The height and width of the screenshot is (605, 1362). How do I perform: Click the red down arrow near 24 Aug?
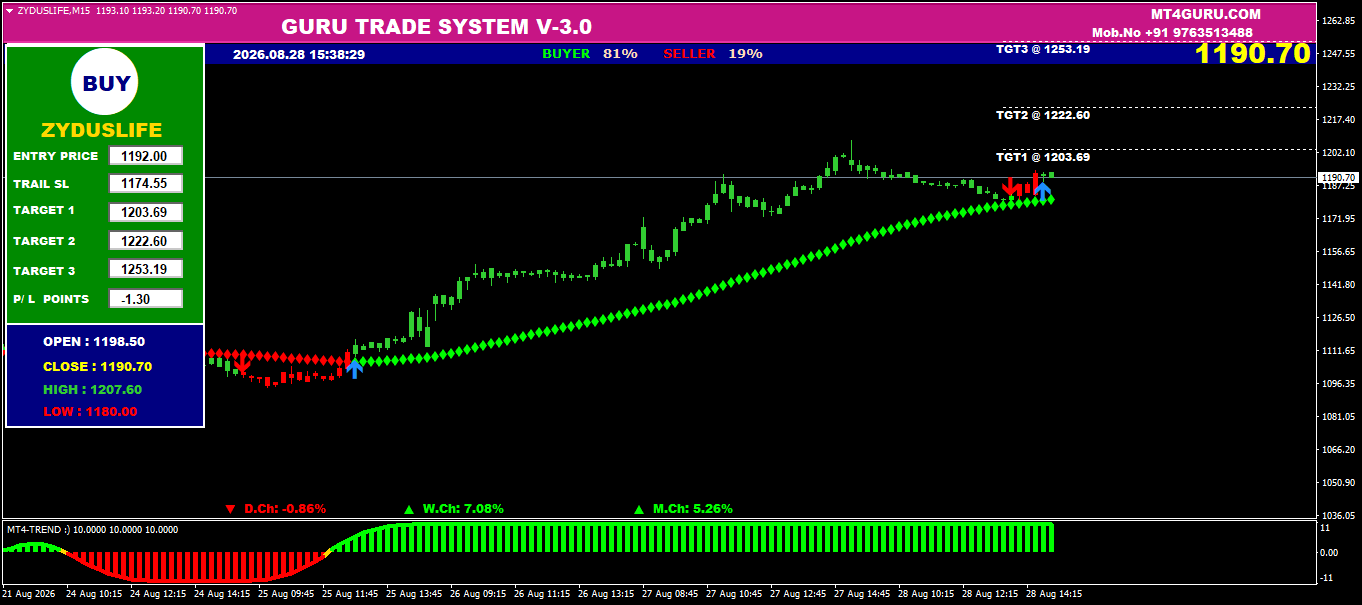(x=241, y=366)
